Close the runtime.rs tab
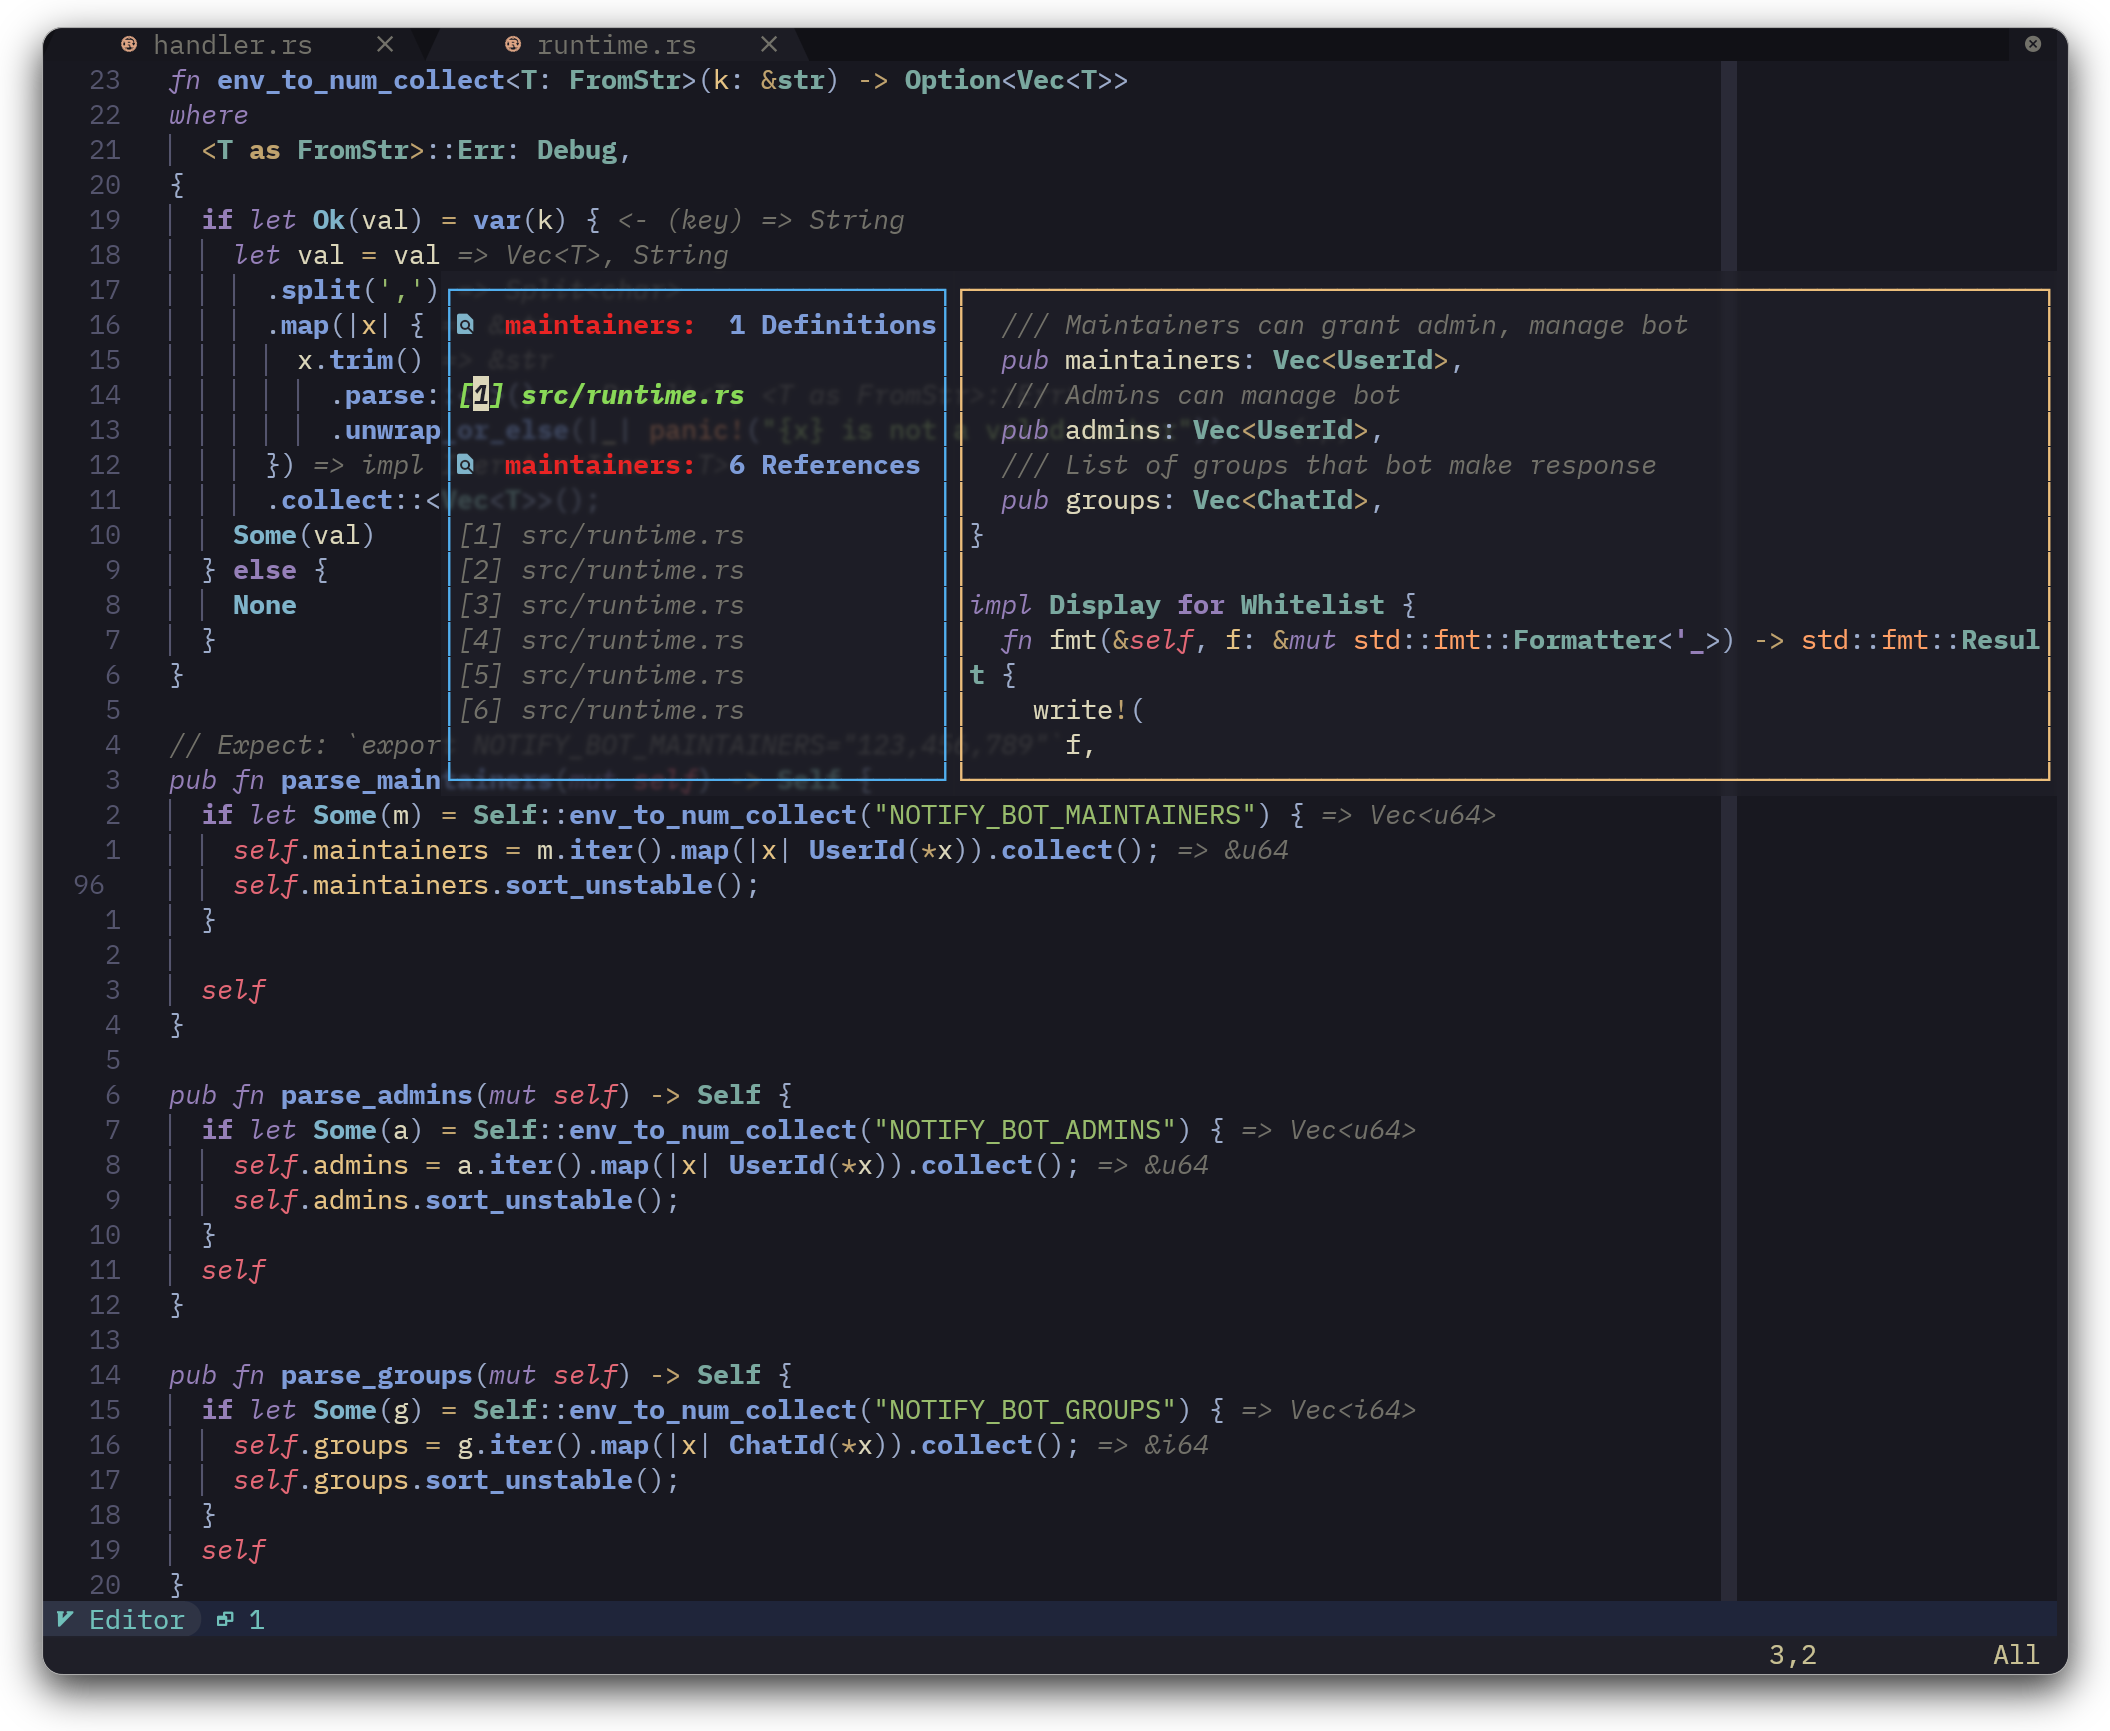 (769, 44)
